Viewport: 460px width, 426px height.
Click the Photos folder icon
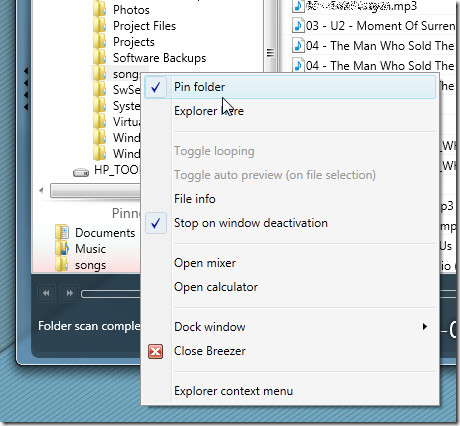100,9
